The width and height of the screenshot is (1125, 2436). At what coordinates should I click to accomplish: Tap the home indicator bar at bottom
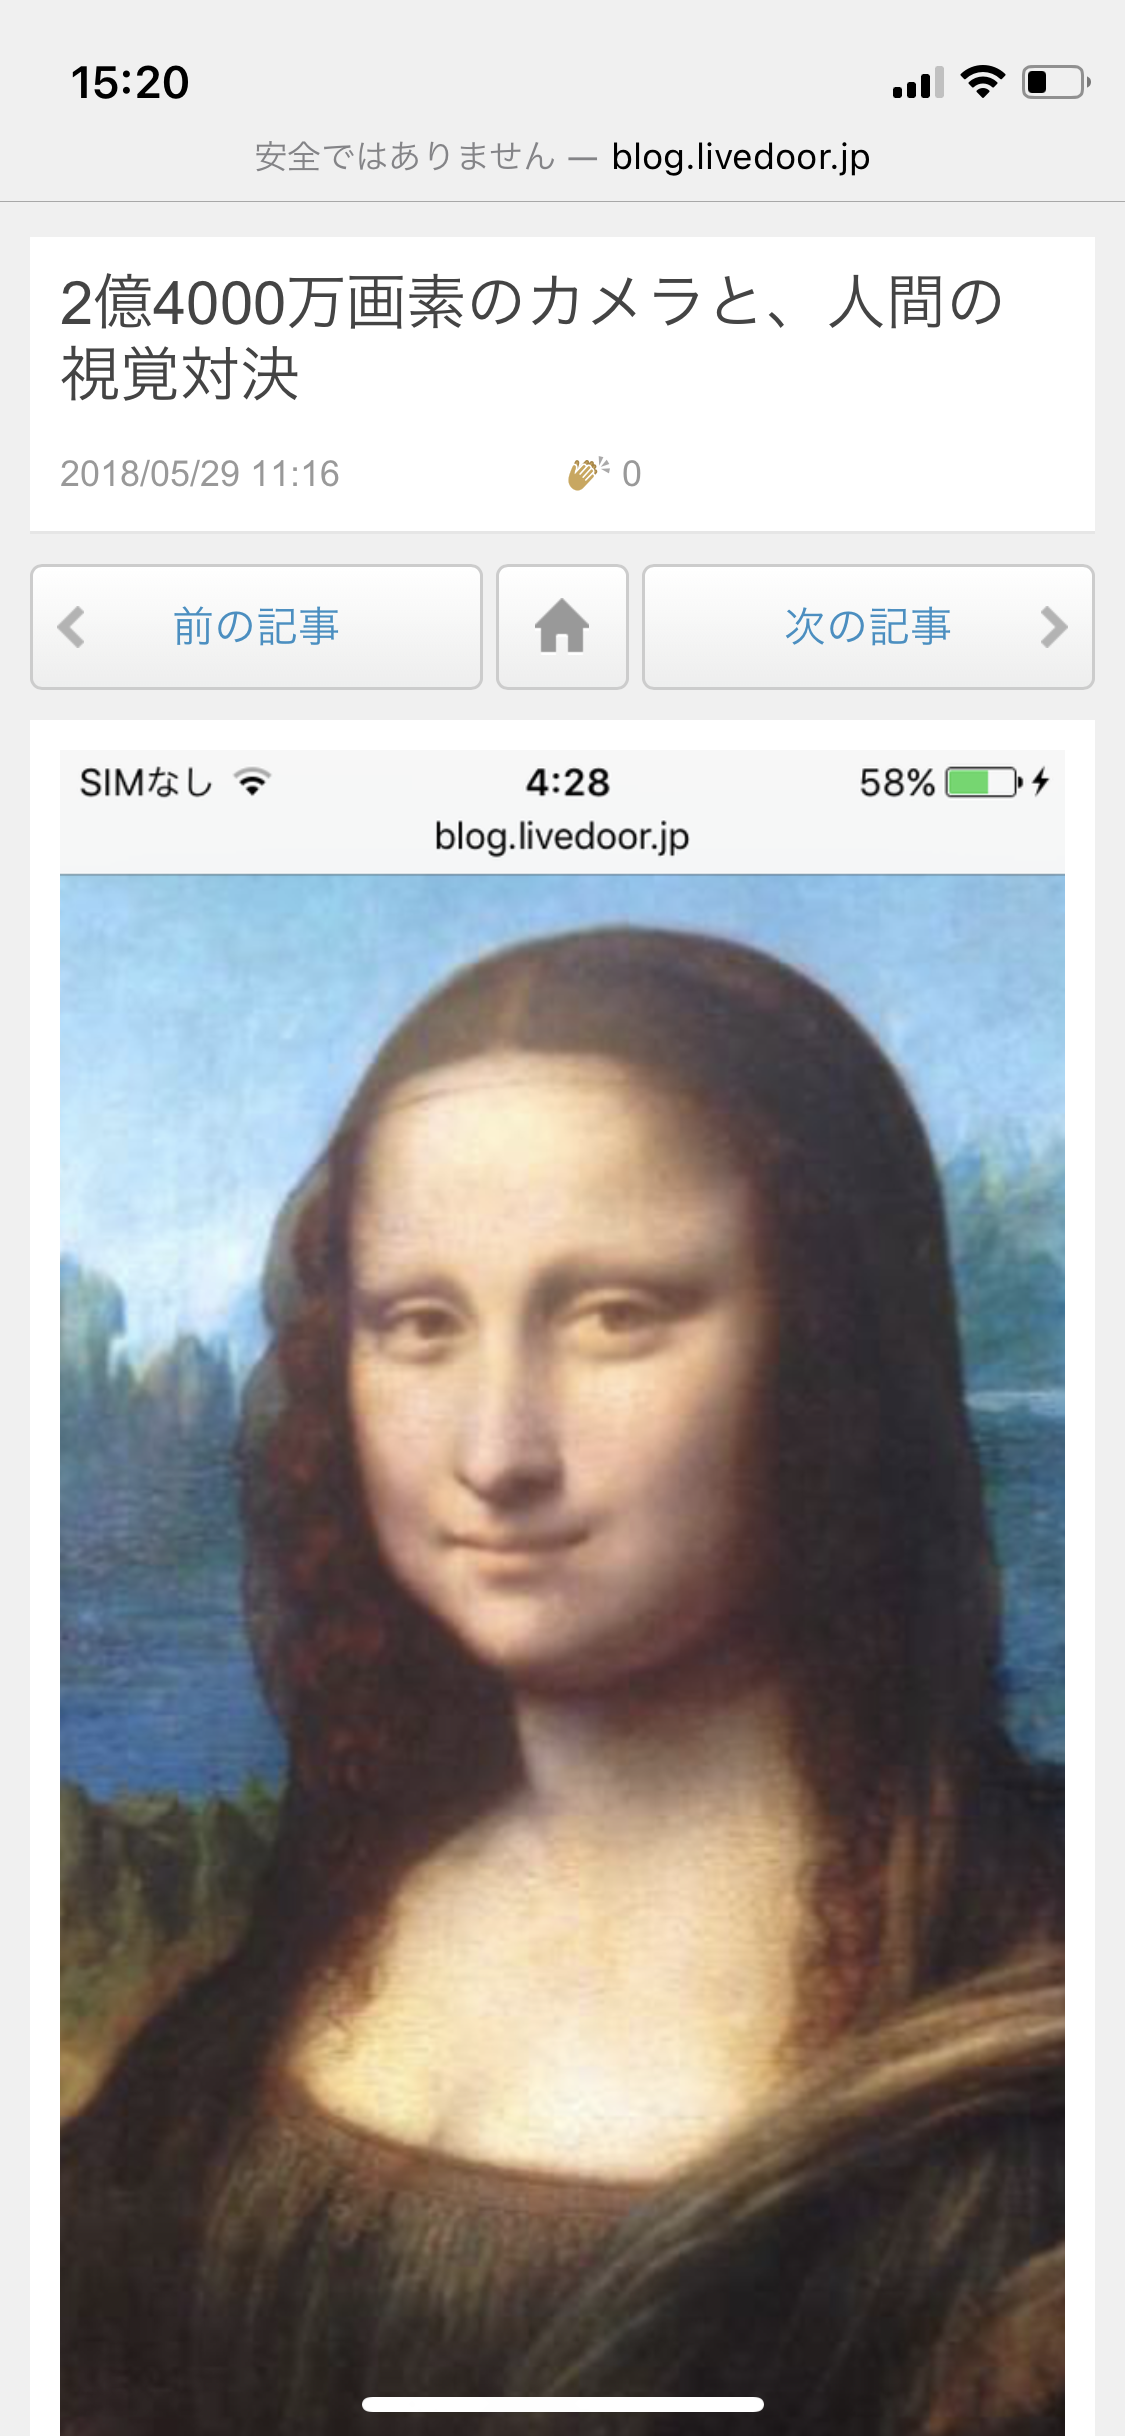click(562, 2404)
